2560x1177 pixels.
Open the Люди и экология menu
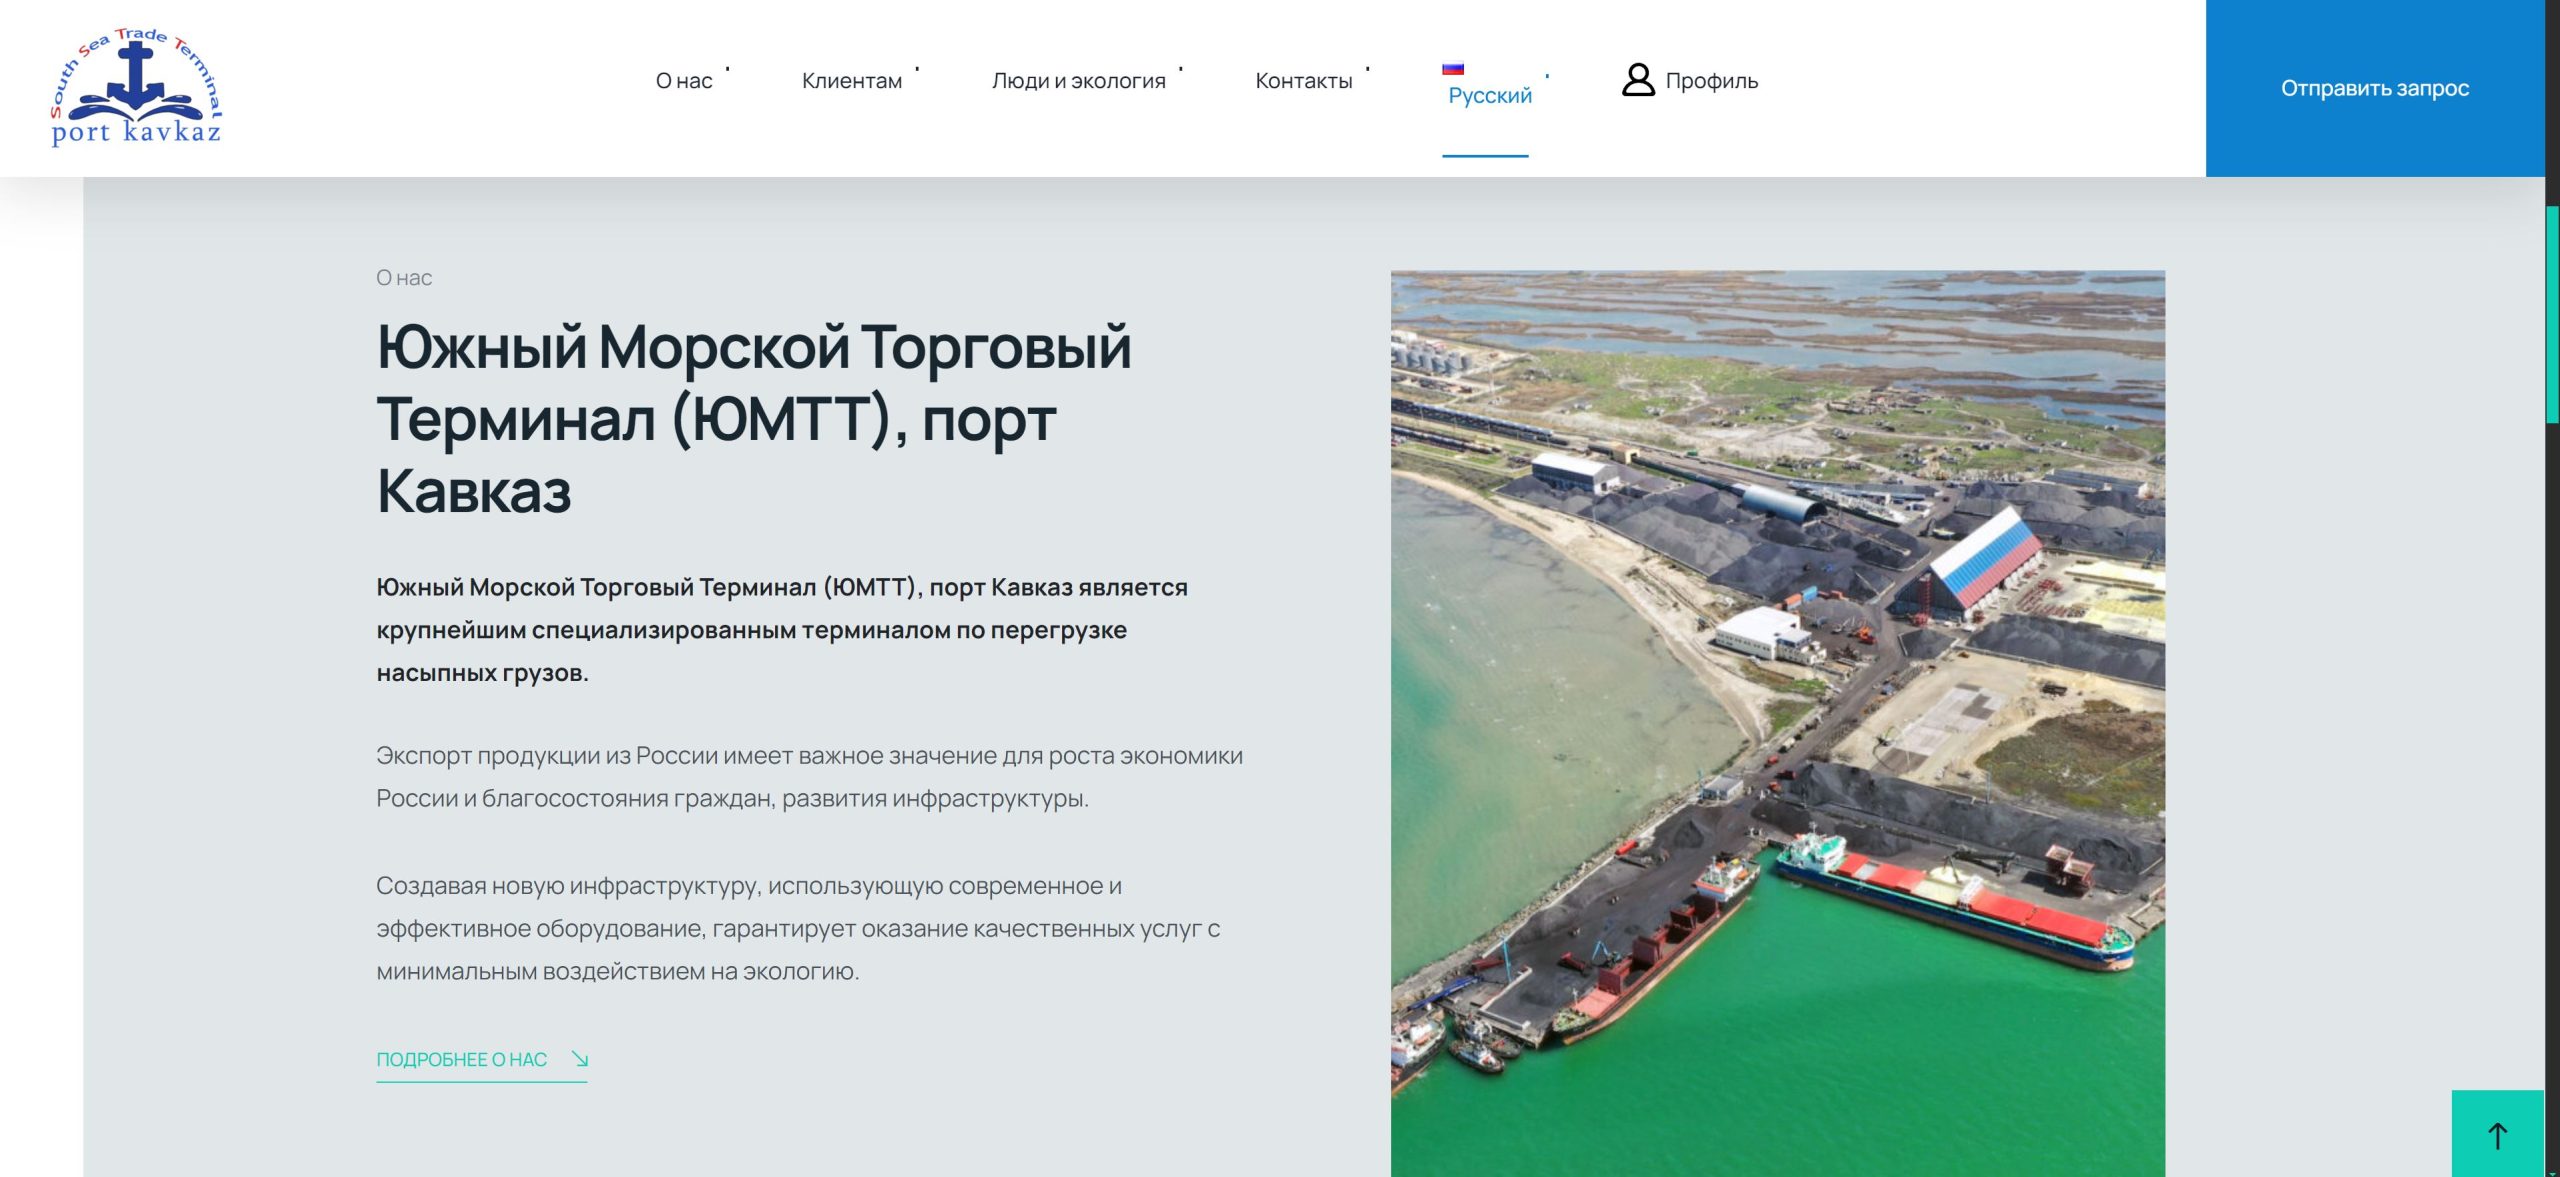coord(1078,81)
